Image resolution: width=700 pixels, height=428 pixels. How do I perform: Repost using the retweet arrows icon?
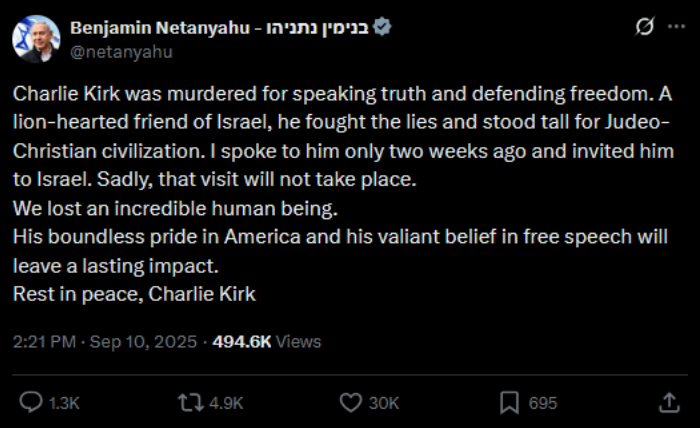[191, 403]
